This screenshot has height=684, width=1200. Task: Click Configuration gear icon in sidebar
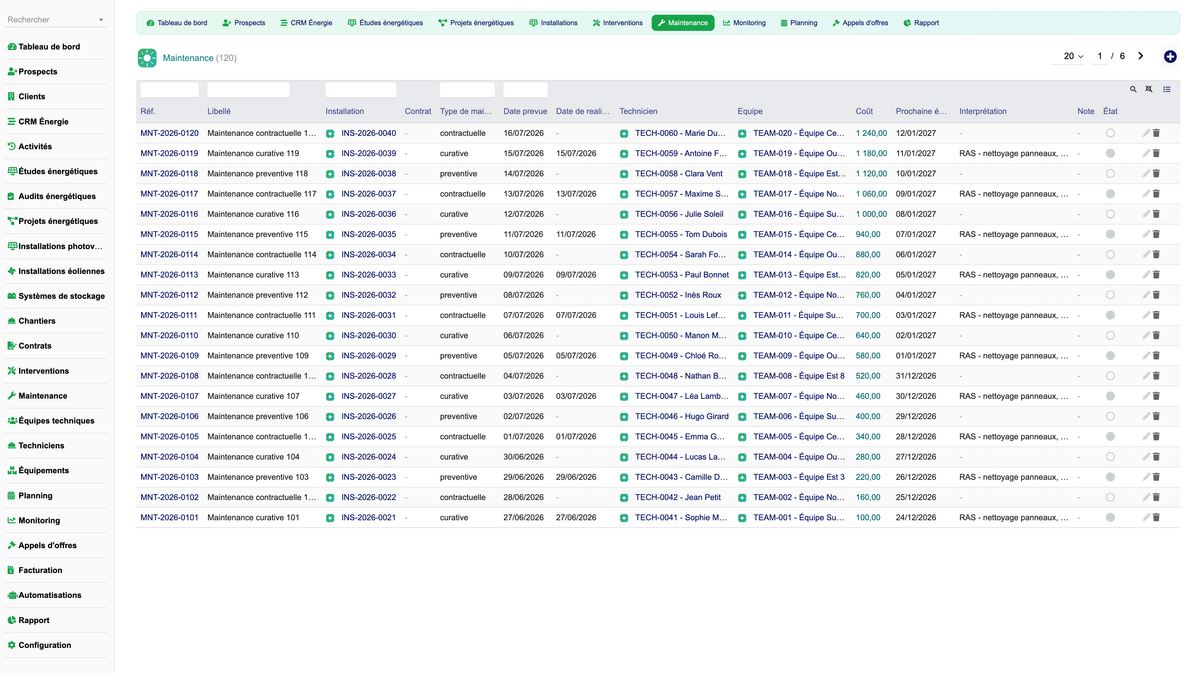[x=12, y=645]
